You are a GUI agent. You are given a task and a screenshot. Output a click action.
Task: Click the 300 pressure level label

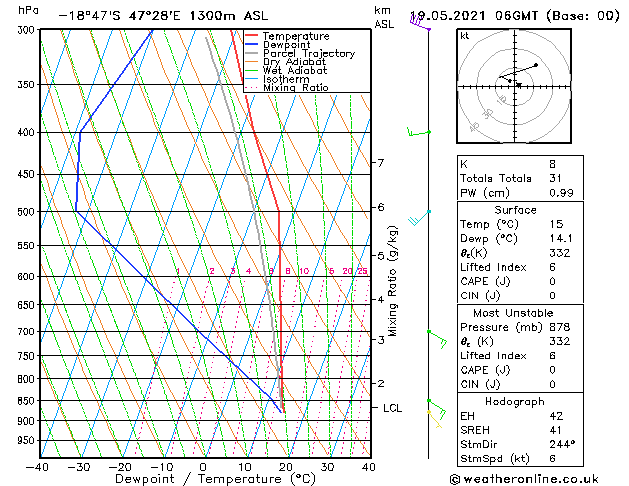point(28,30)
